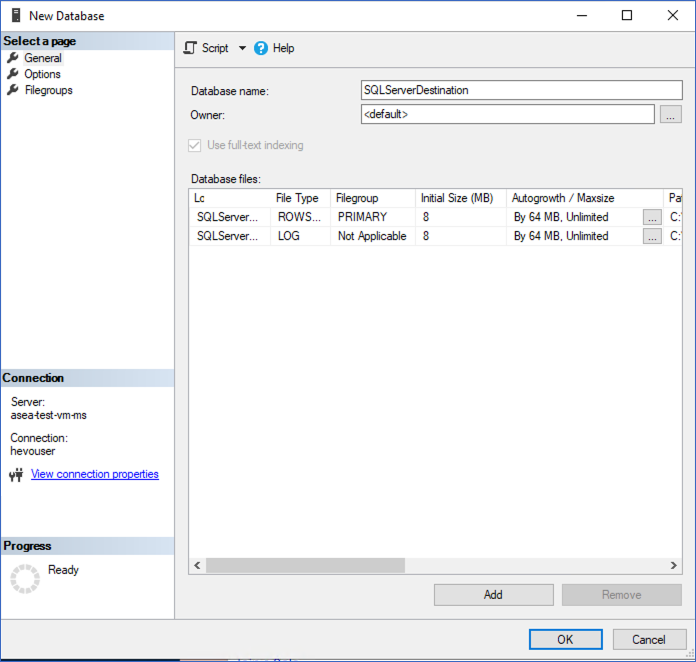Image resolution: width=696 pixels, height=662 pixels.
Task: Click the horizontal scrollbar right arrow
Action: pos(674,566)
